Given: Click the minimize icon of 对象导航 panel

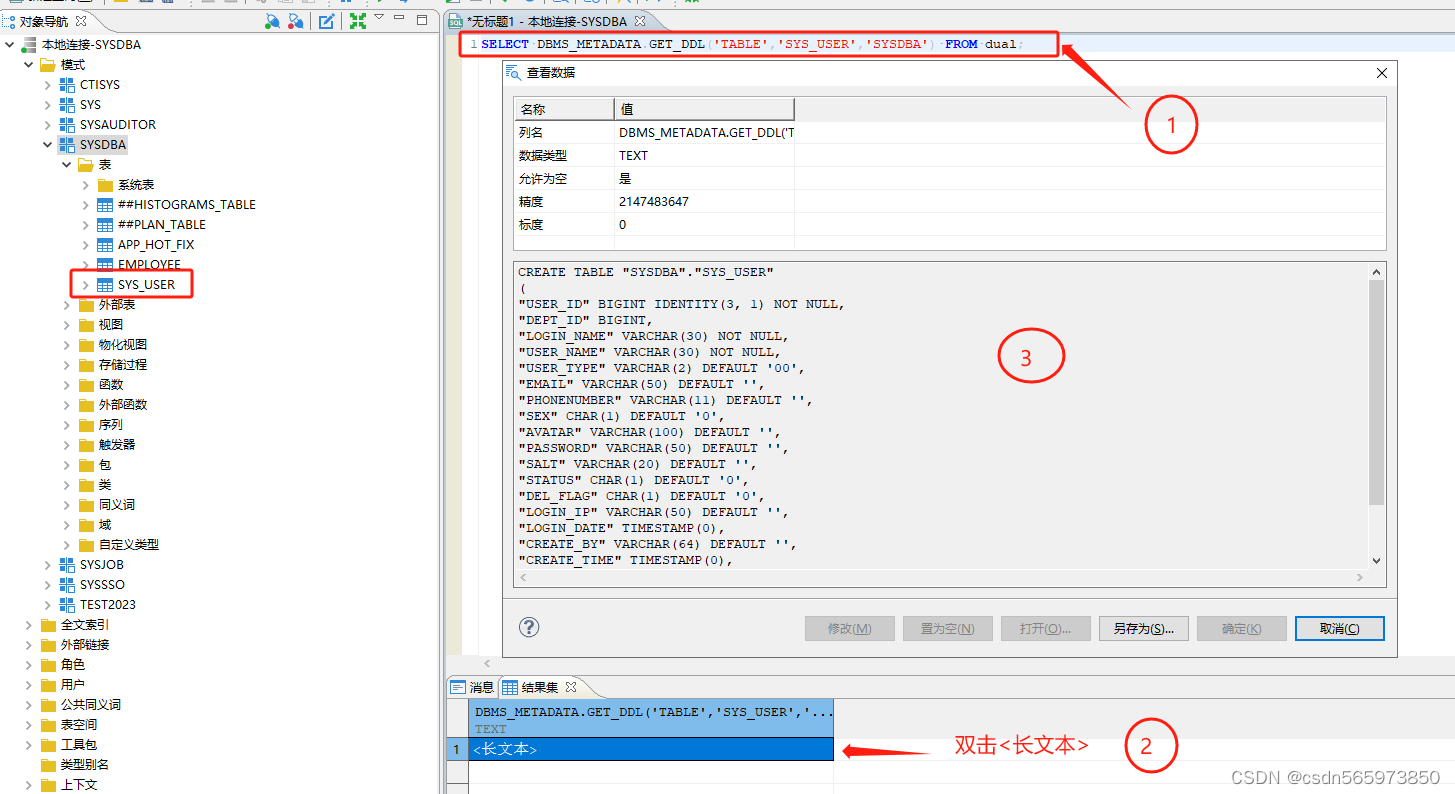Looking at the screenshot, I should [399, 18].
